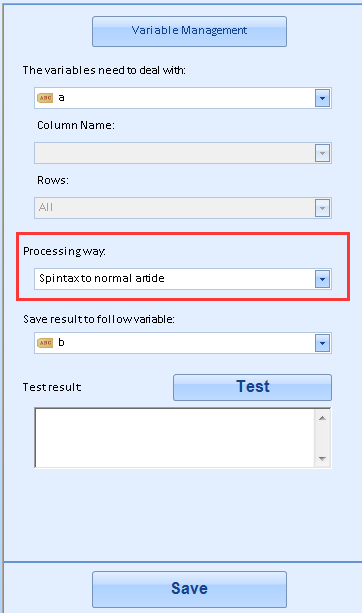Open the Processing way dropdown arrow
Screen dimensions: 362x613
(323, 279)
